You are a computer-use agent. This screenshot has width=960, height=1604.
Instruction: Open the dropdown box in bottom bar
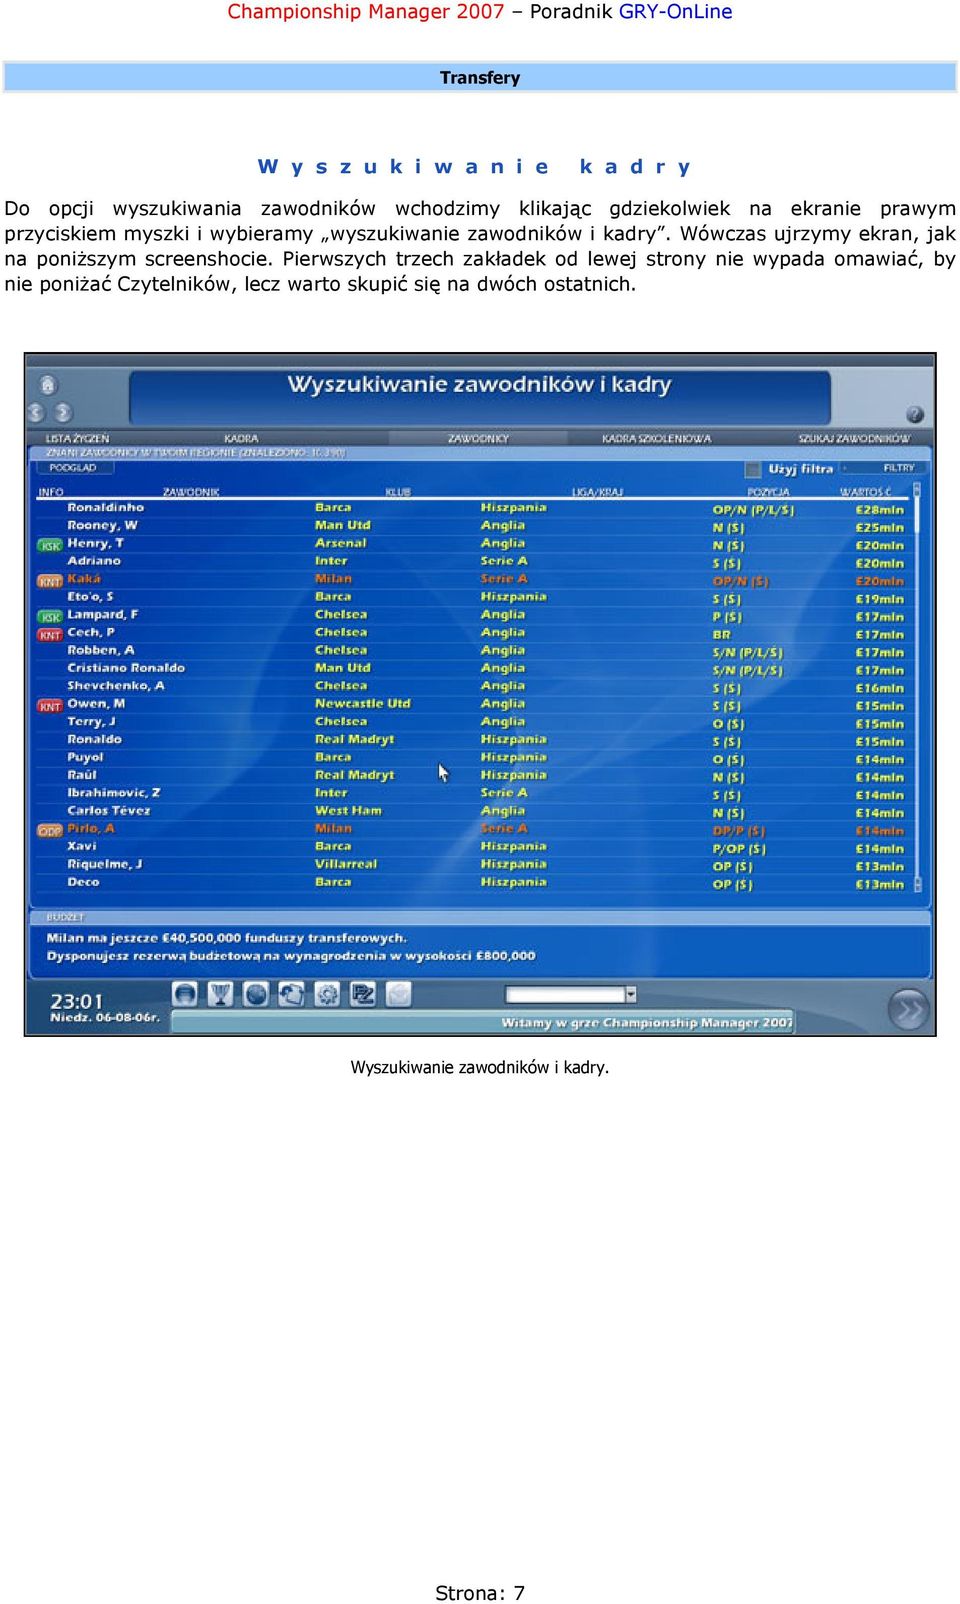coord(571,994)
